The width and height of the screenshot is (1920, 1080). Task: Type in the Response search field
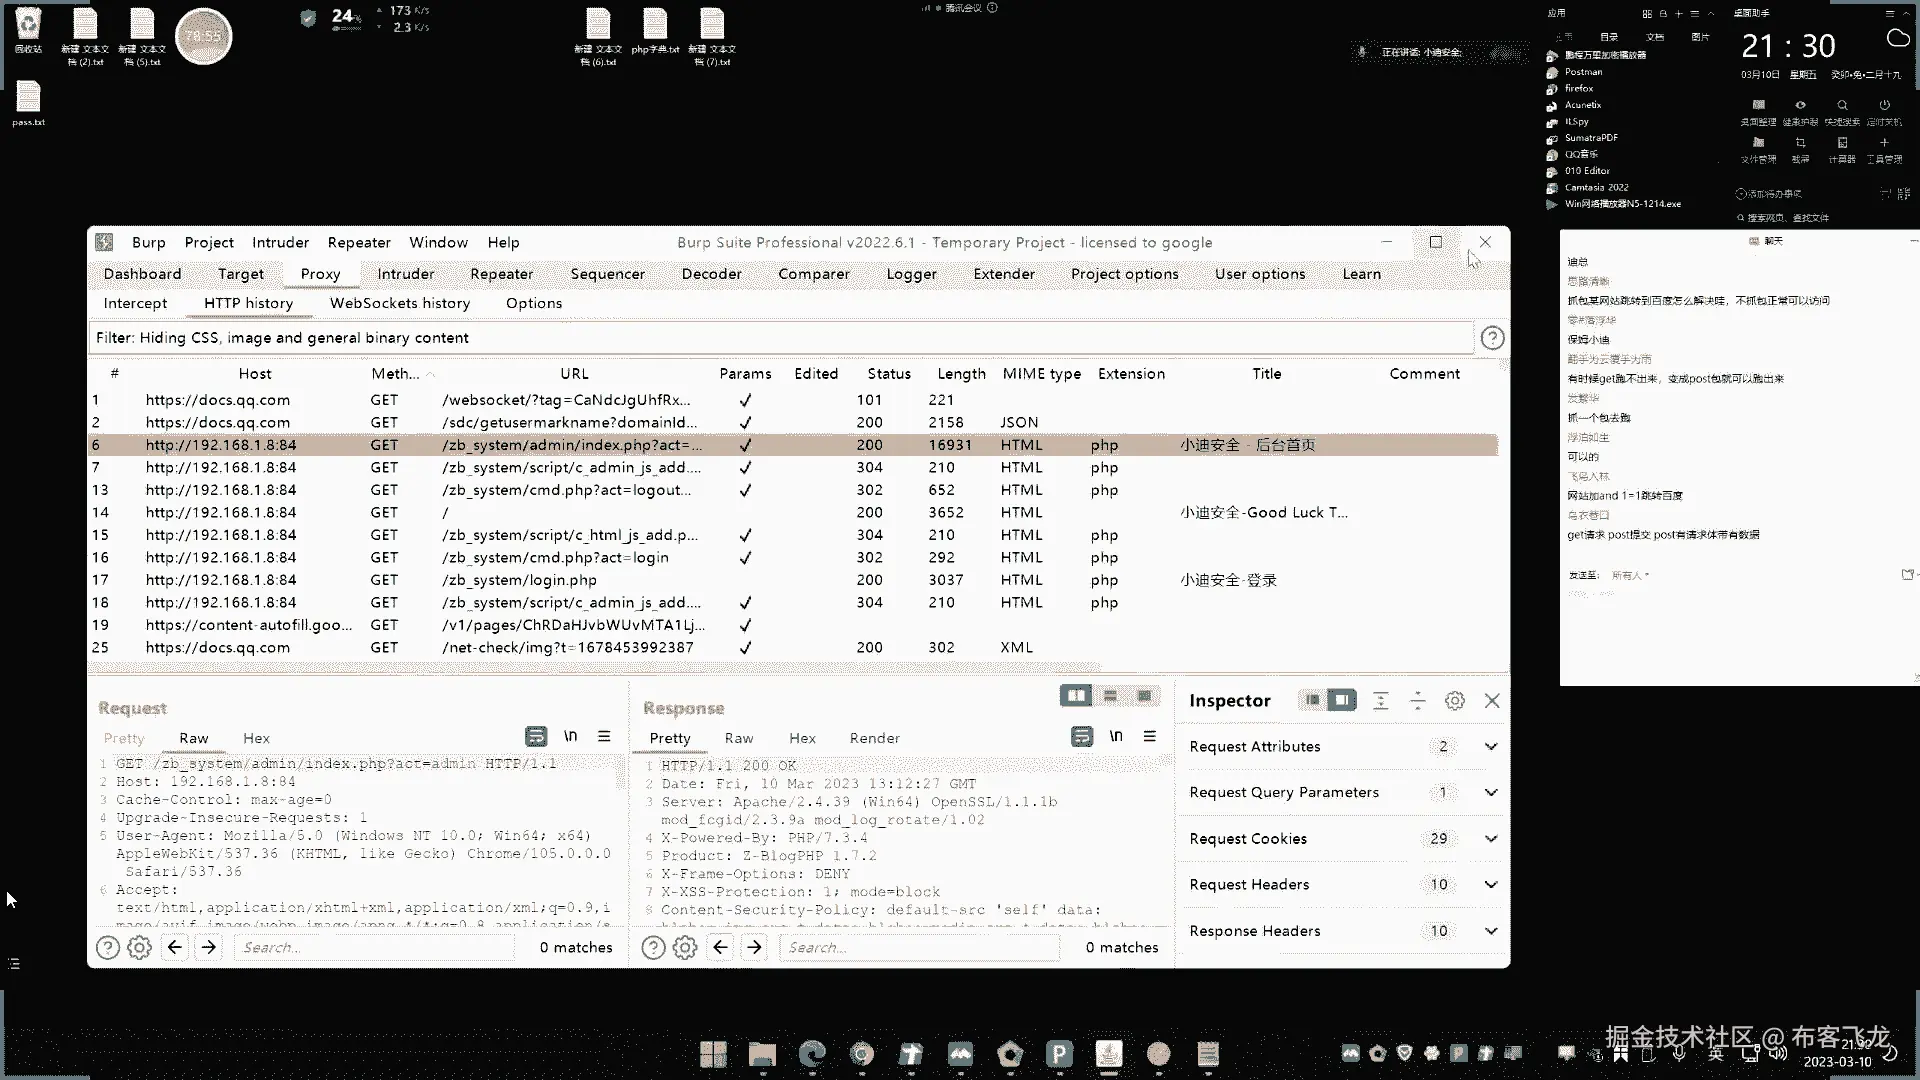[920, 947]
